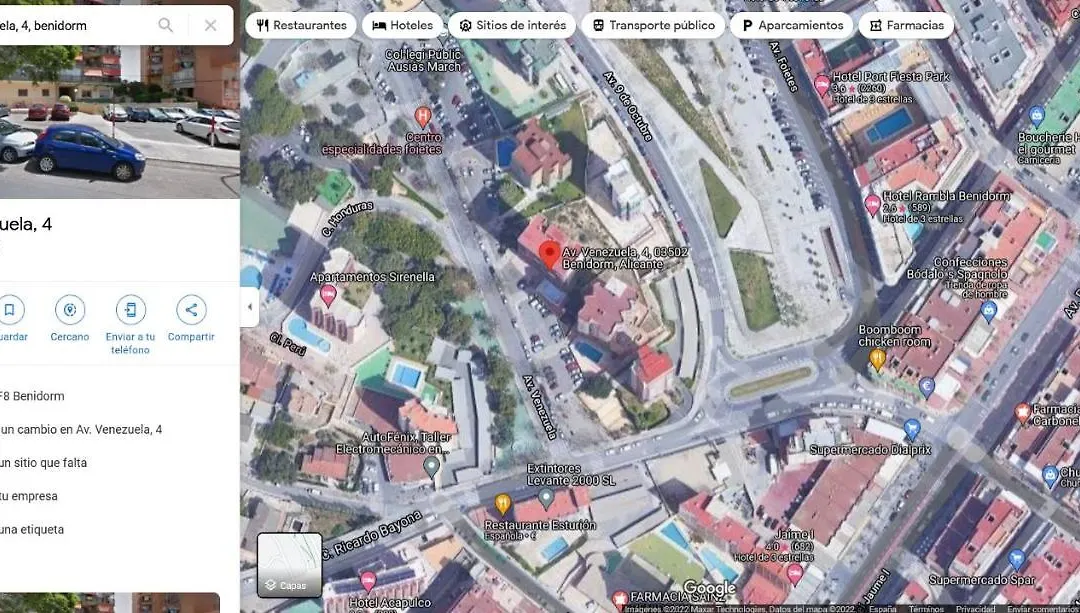This screenshot has height=613, width=1080.
Task: Click the Col·legi Públic Ausiàs March label
Action: pos(424,61)
